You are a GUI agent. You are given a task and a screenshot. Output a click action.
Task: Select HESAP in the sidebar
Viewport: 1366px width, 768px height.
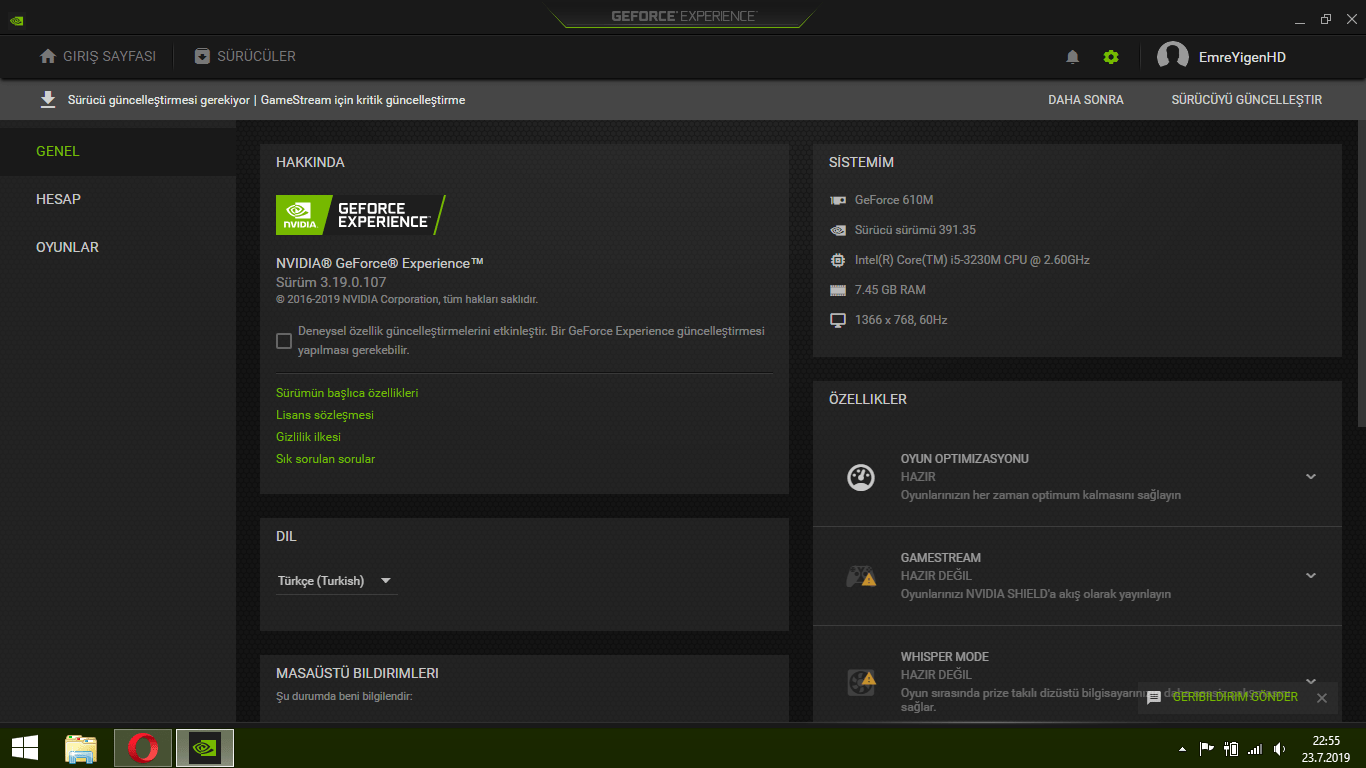118,199
